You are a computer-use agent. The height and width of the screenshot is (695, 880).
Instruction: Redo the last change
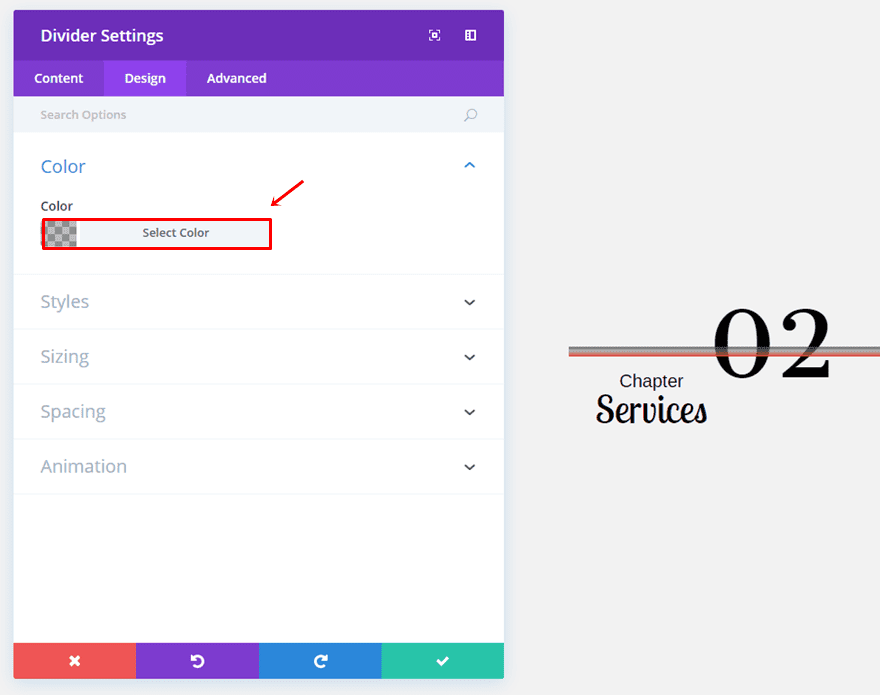320,661
